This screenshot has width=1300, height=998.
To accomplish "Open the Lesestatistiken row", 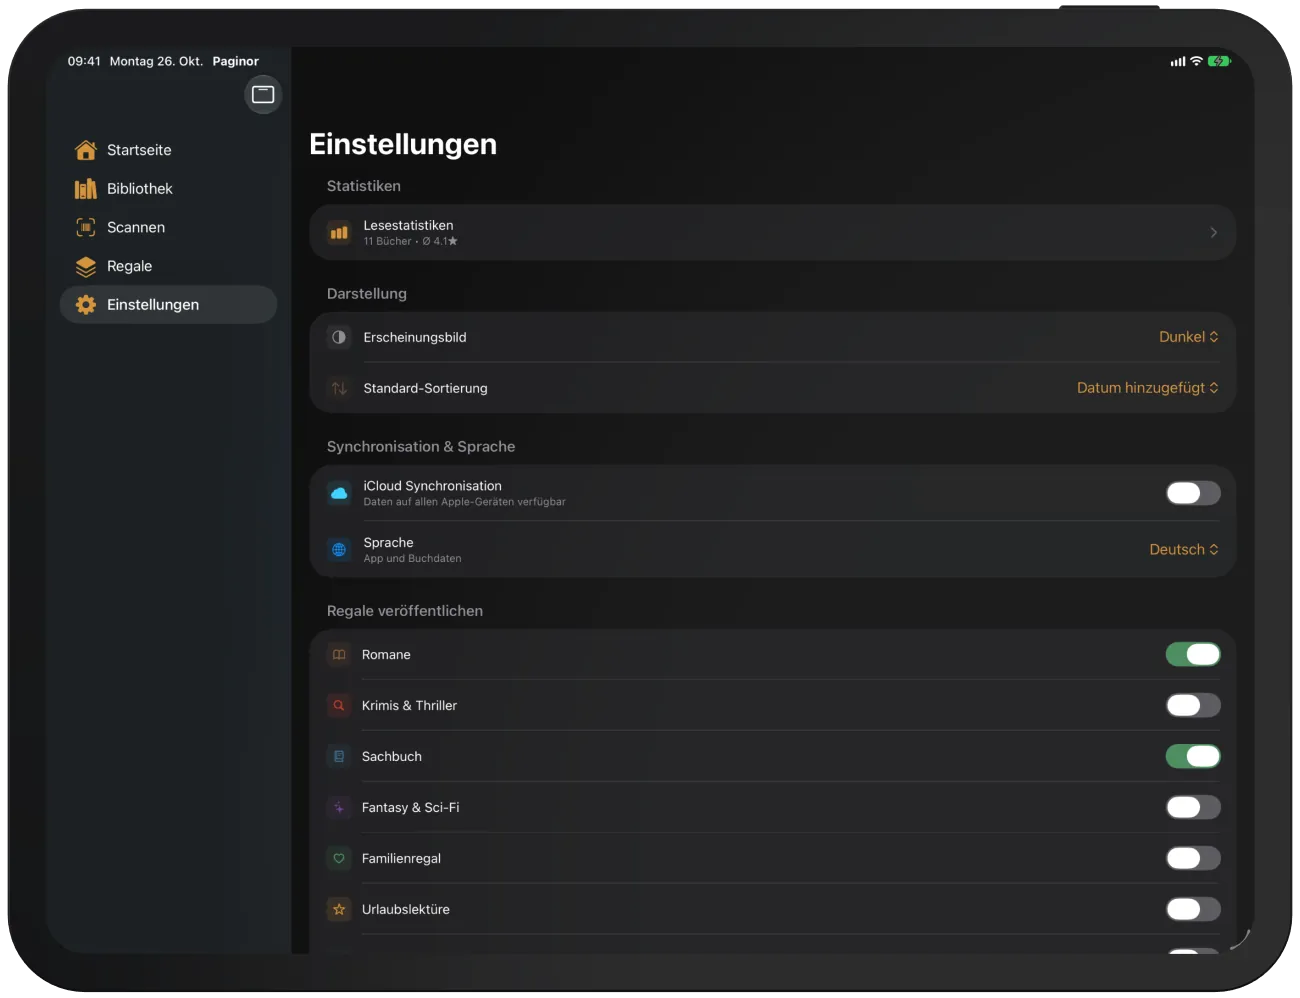I will click(773, 233).
